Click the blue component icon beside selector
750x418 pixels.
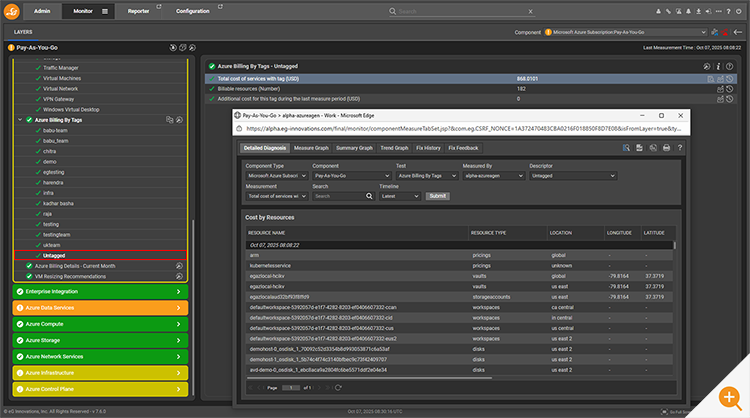point(715,32)
